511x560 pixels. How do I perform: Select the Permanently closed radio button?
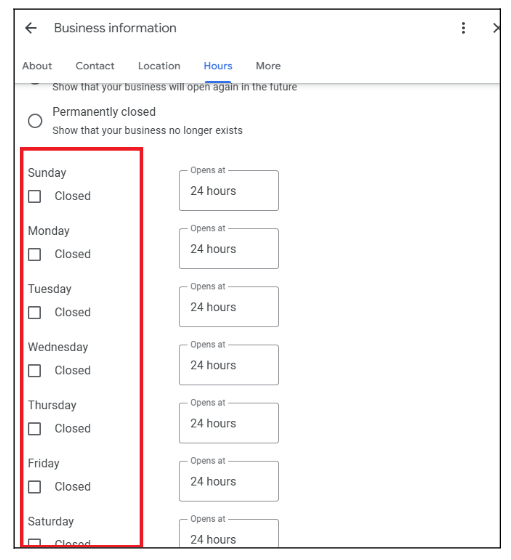tap(35, 121)
